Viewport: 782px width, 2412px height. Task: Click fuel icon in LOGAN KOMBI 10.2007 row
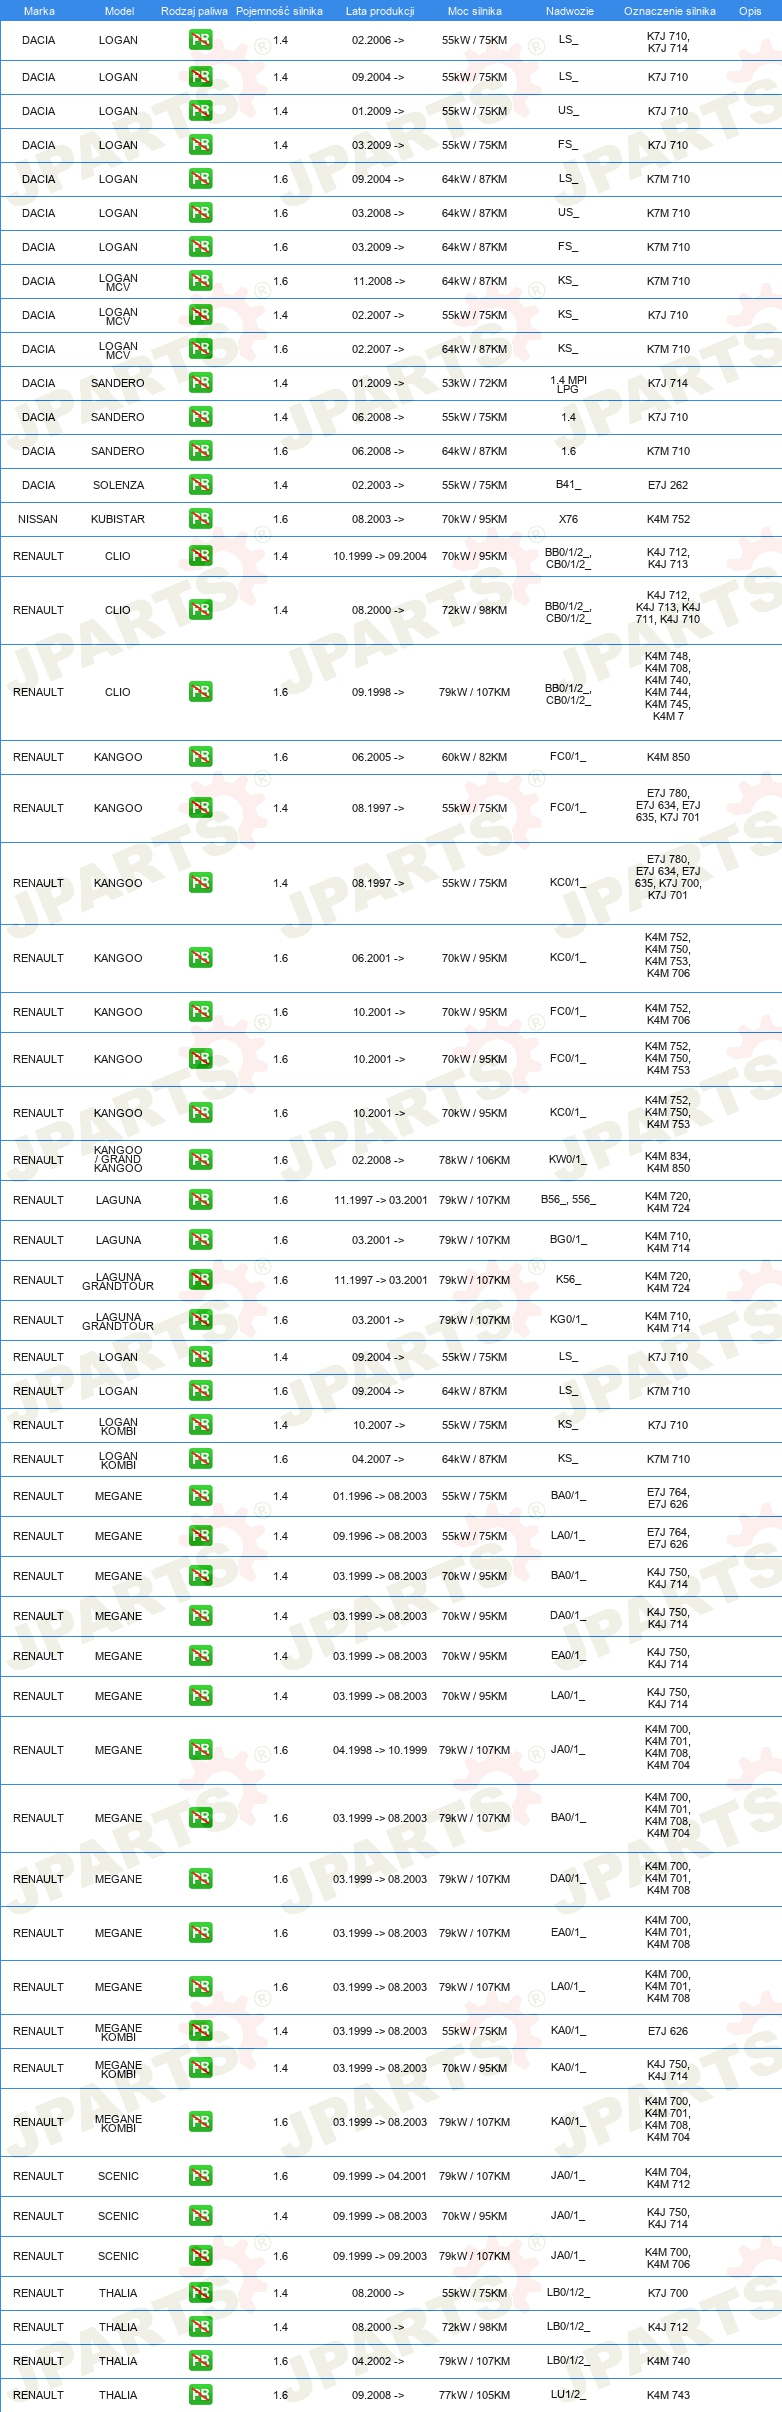(200, 1425)
